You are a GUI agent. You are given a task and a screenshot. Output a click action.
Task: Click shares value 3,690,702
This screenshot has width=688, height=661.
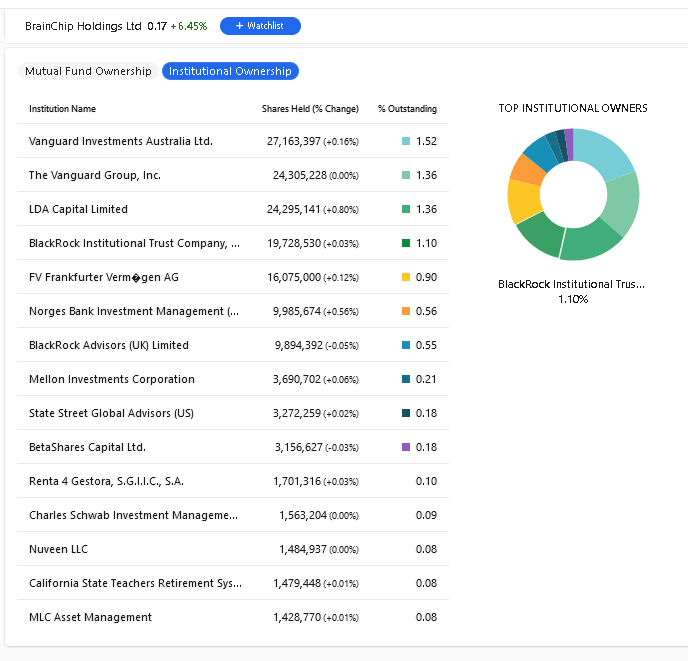297,379
